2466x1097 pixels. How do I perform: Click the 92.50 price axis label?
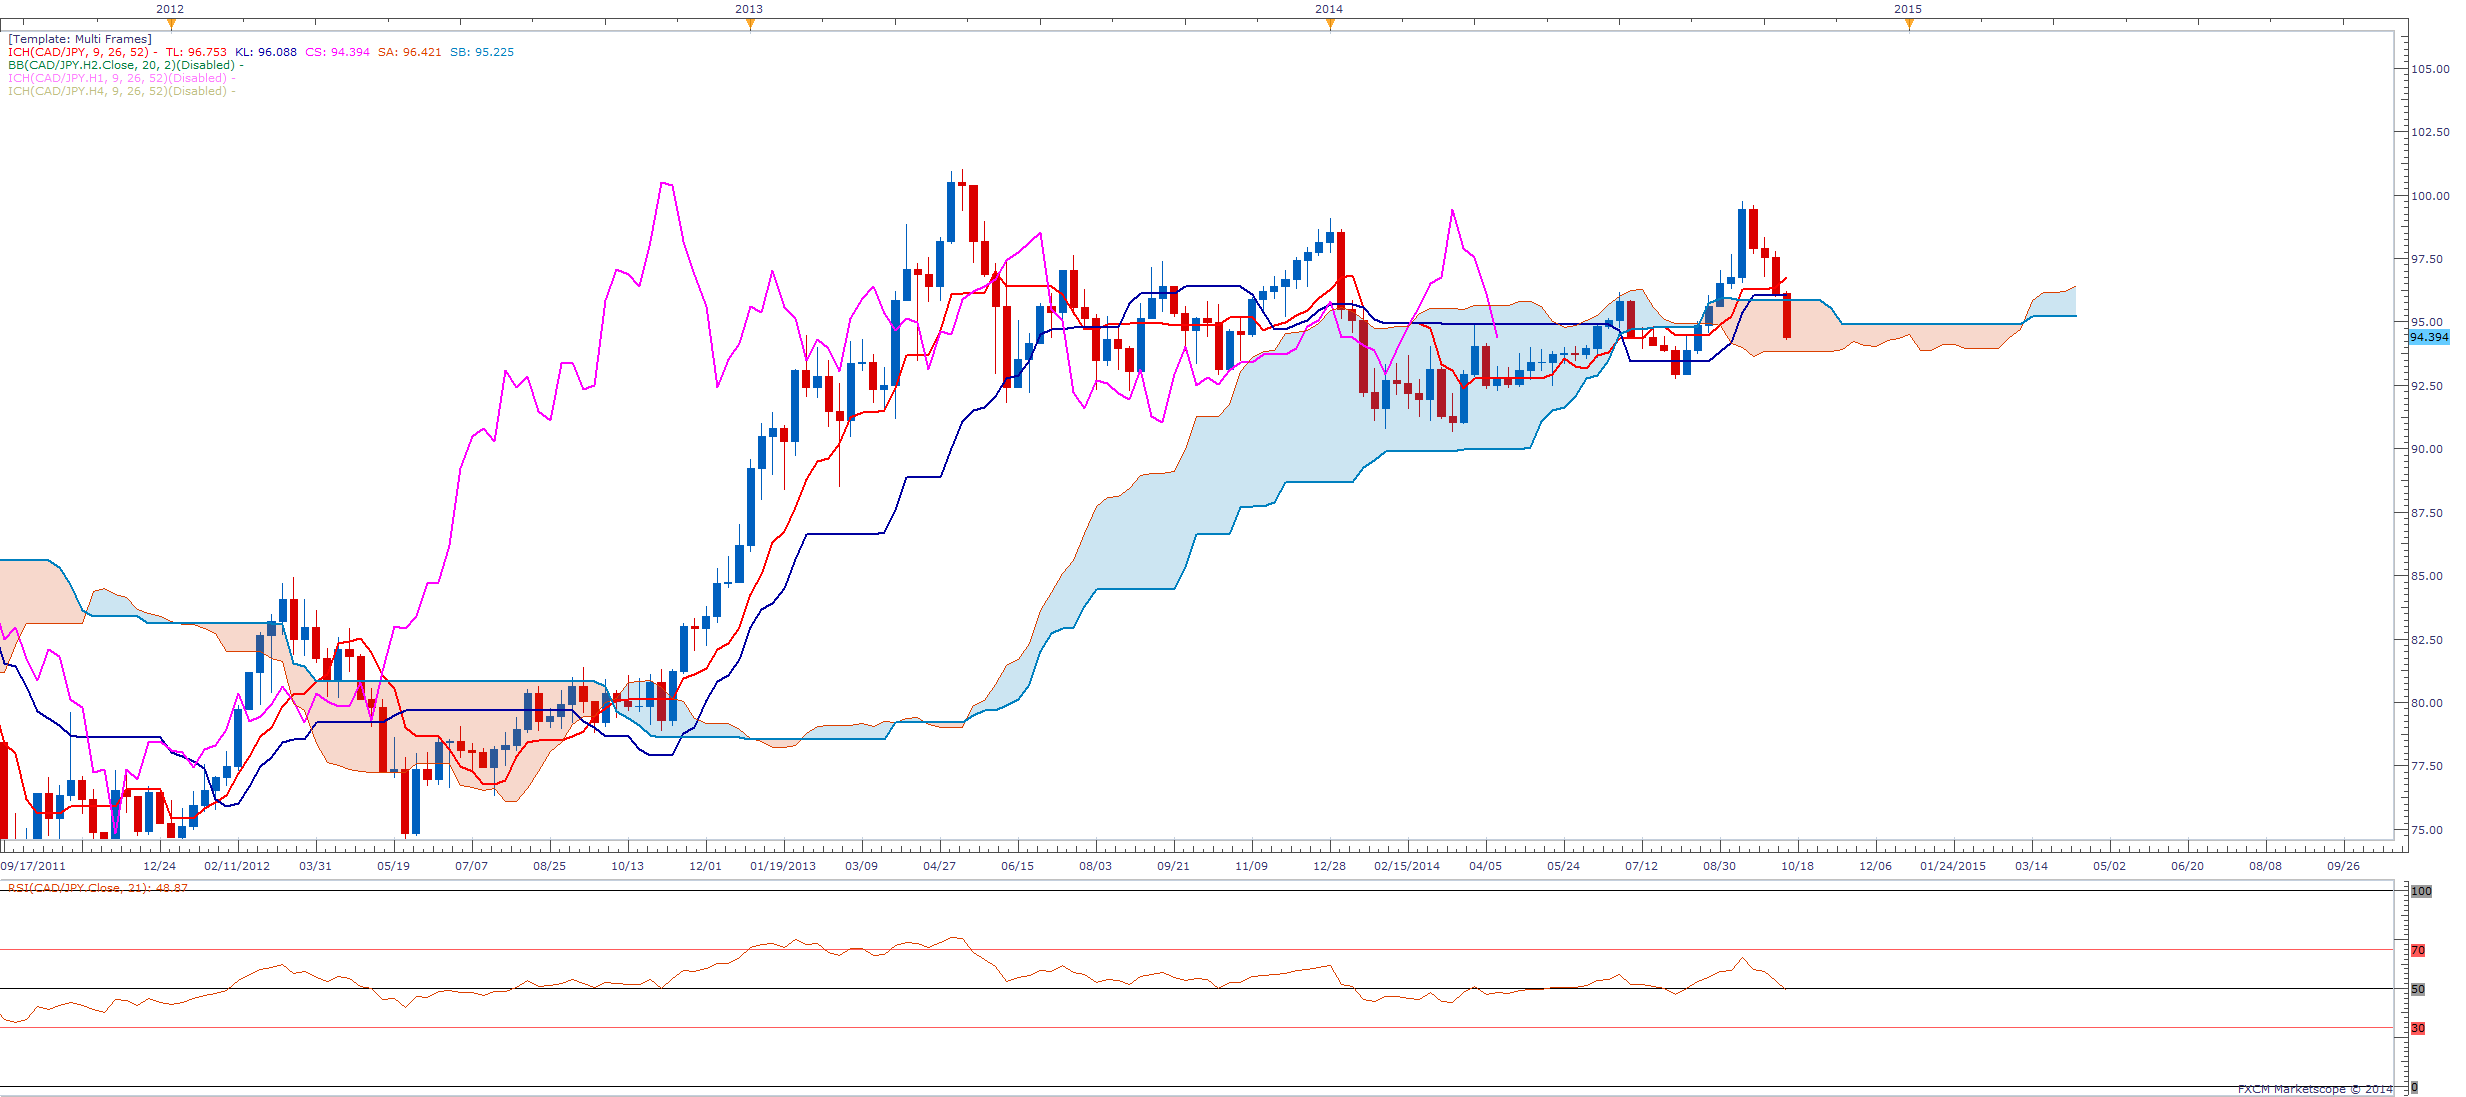tap(2427, 386)
